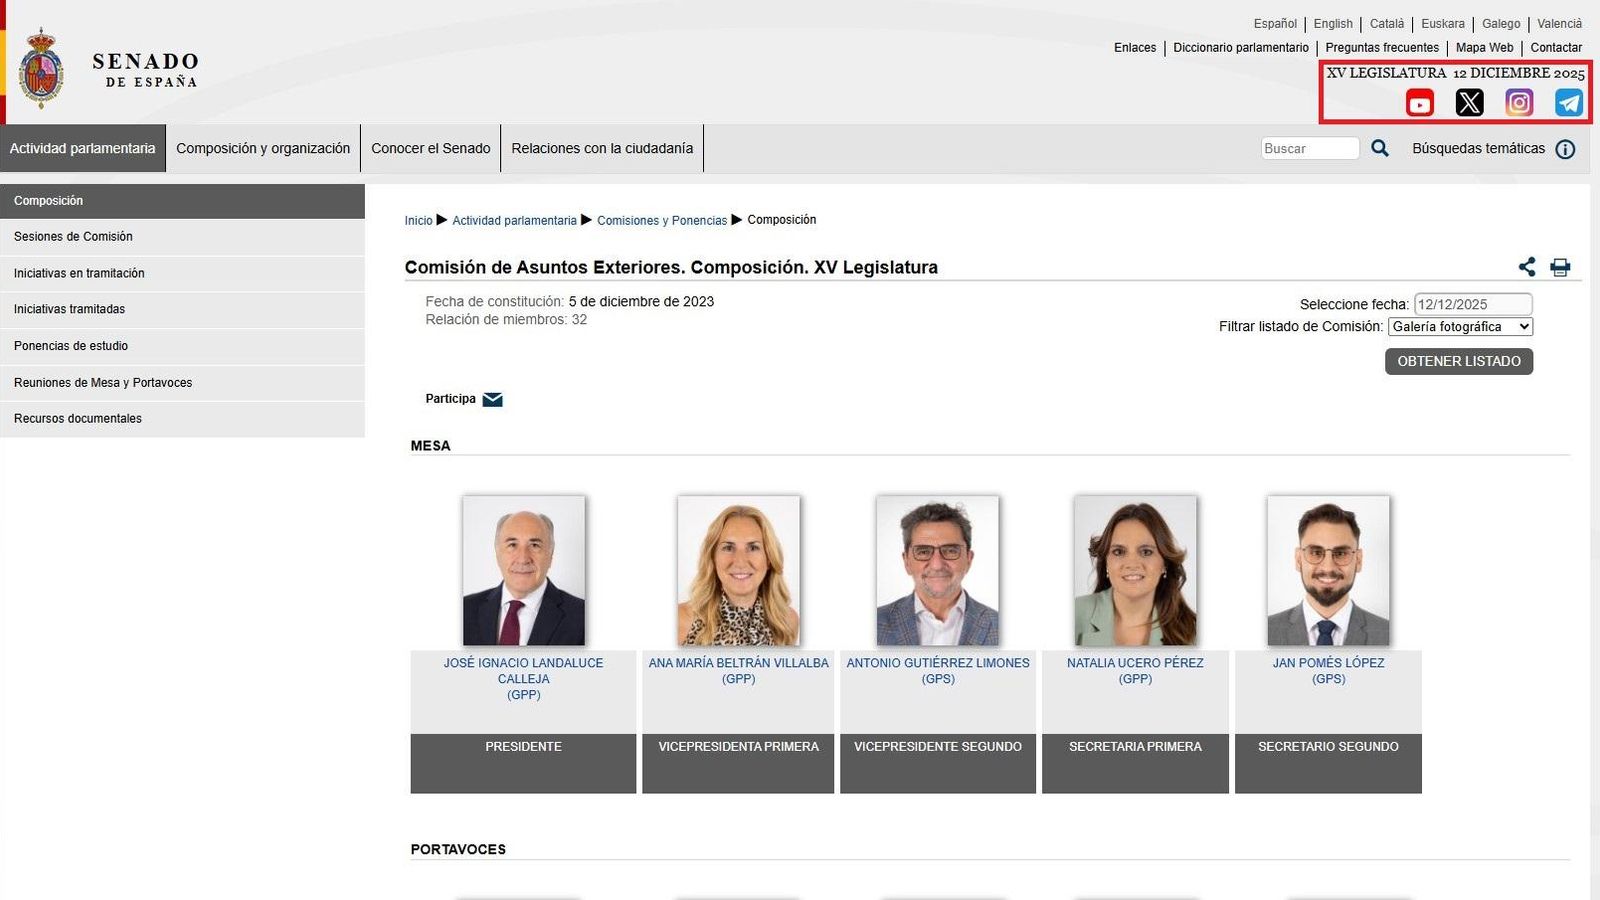The width and height of the screenshot is (1600, 900).
Task: Click the print icon
Action: click(x=1560, y=267)
